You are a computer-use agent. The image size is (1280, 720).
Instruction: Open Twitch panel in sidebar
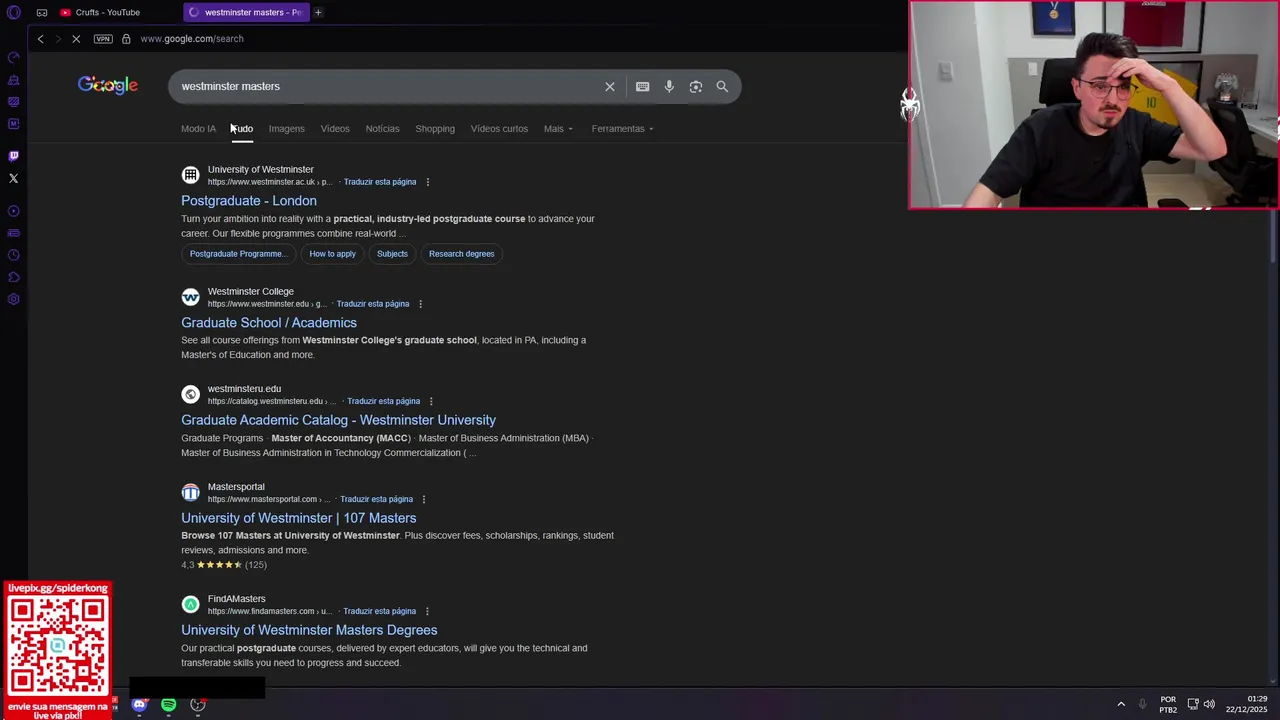click(x=13, y=156)
